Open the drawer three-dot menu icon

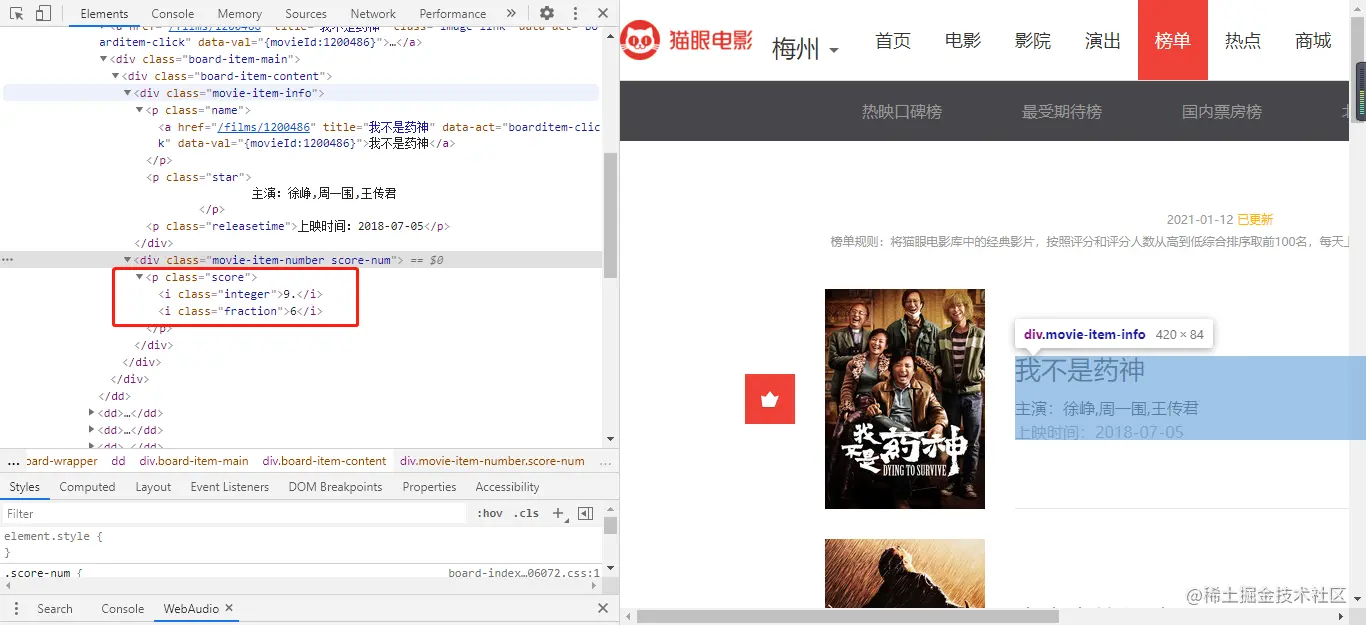point(15,608)
